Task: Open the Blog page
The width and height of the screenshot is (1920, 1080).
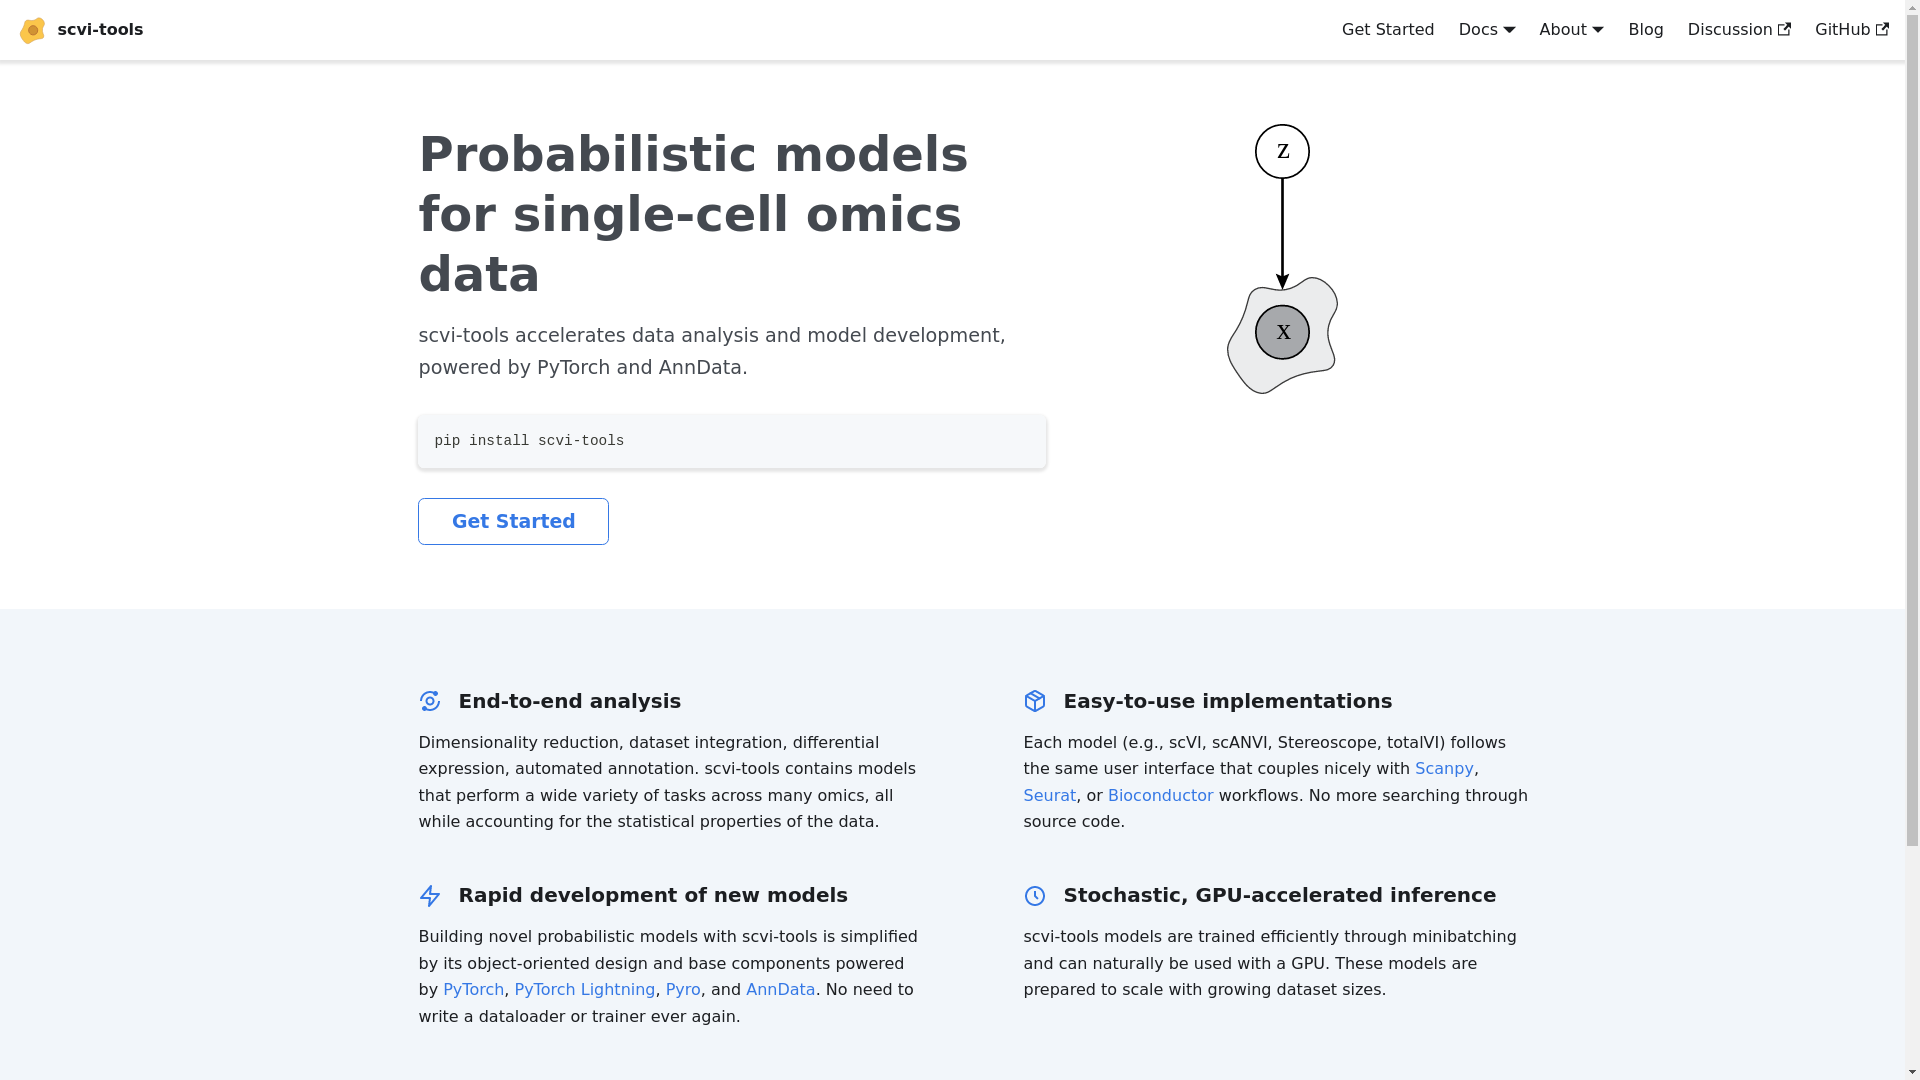Action: pos(1646,30)
